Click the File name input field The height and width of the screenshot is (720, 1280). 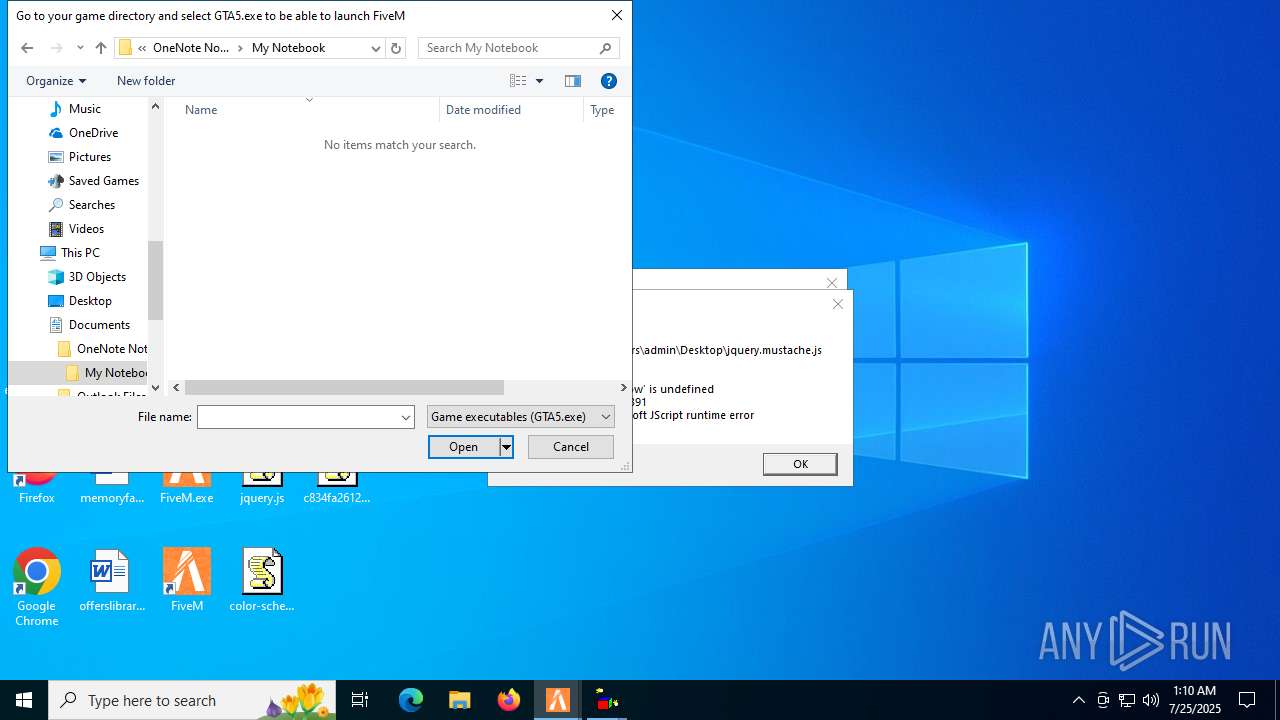[x=298, y=417]
